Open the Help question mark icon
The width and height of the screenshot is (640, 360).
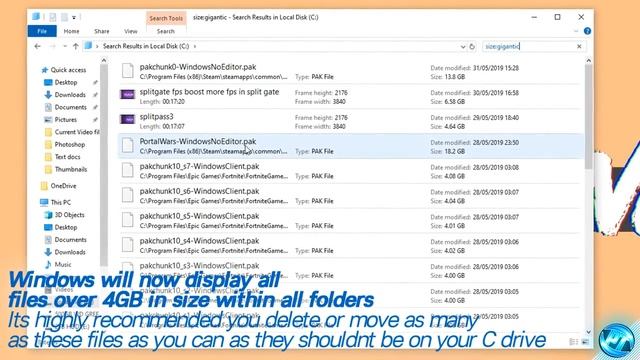point(587,31)
